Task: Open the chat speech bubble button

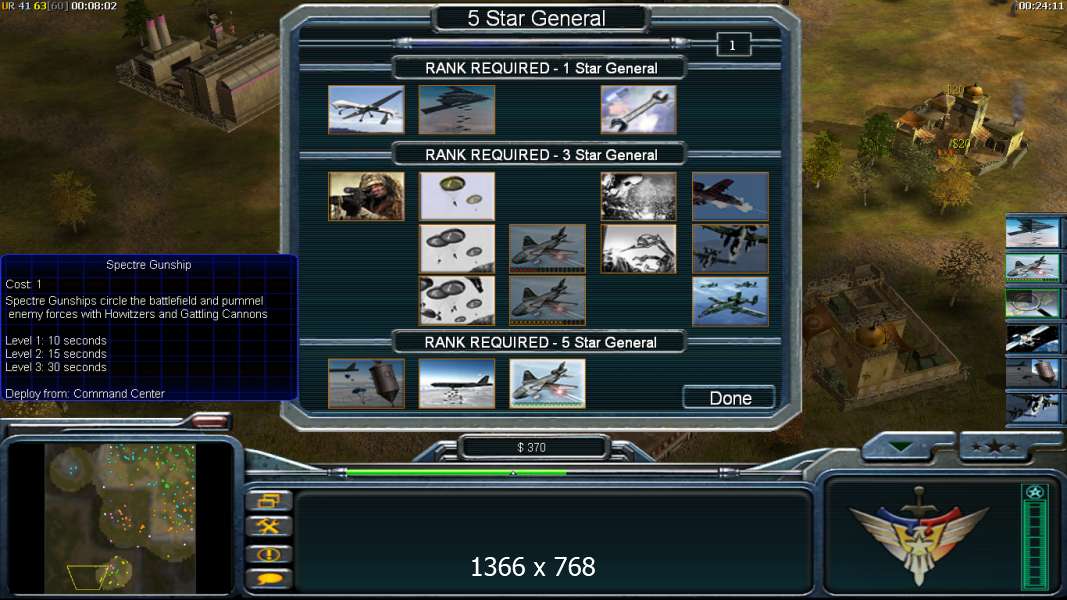Action: pyautogui.click(x=269, y=579)
